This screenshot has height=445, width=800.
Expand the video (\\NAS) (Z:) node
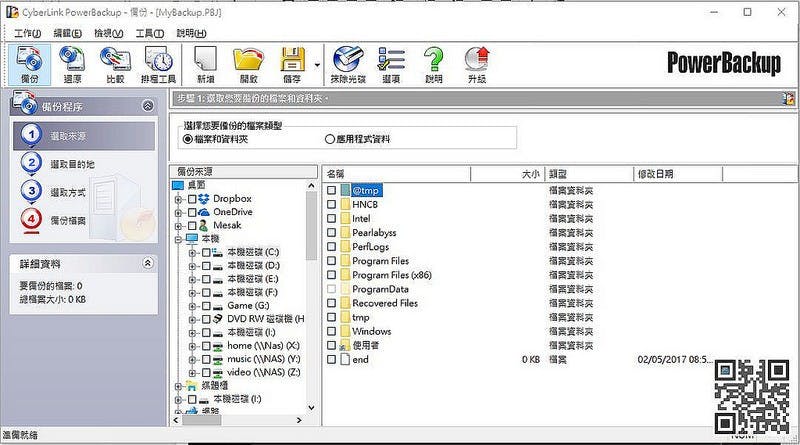point(192,373)
